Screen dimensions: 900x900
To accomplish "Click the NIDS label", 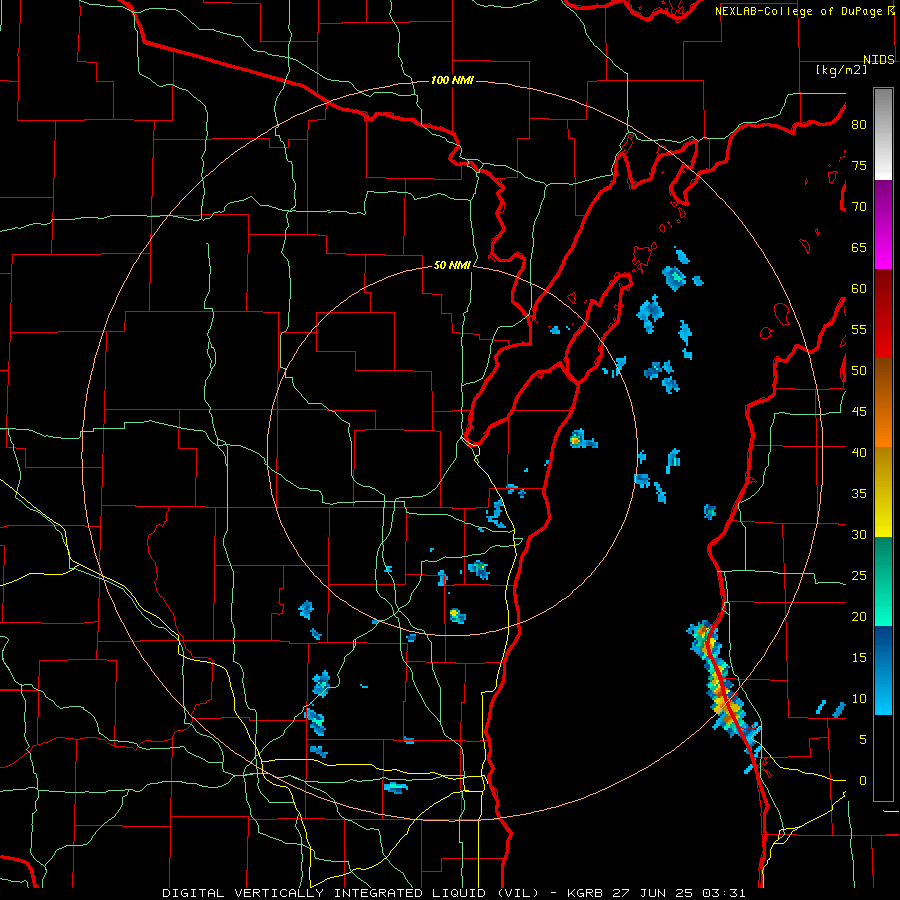I will point(879,59).
